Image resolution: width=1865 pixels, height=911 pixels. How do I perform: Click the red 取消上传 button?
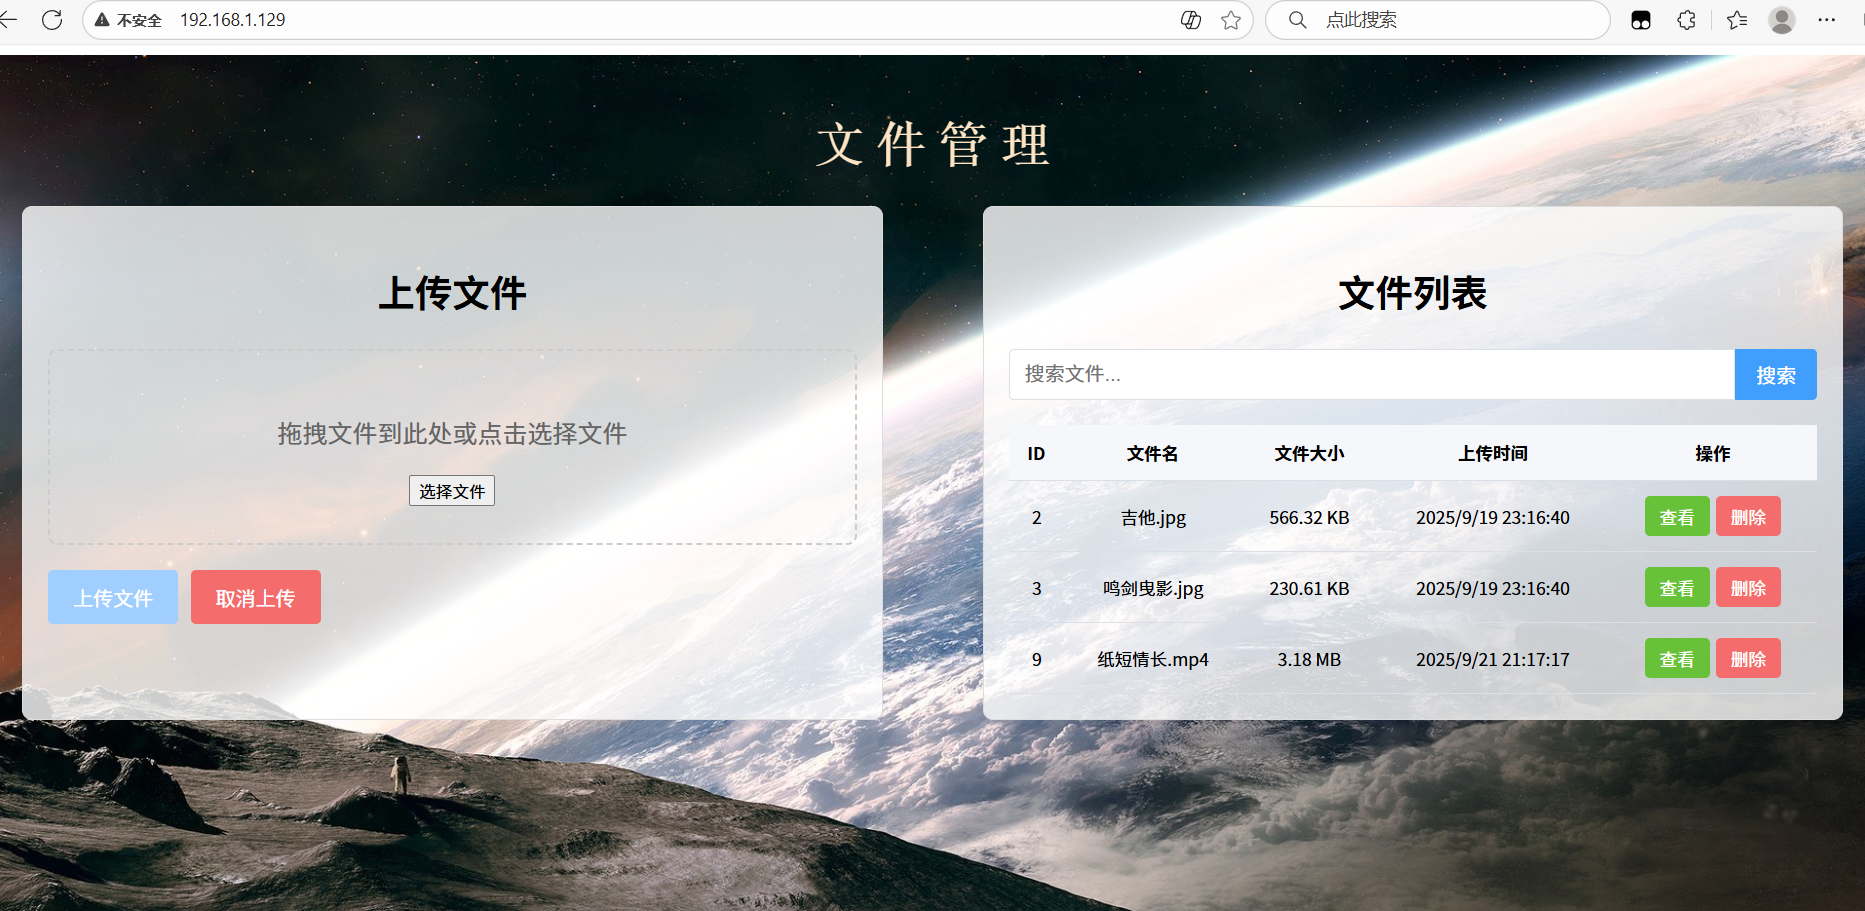pyautogui.click(x=256, y=597)
